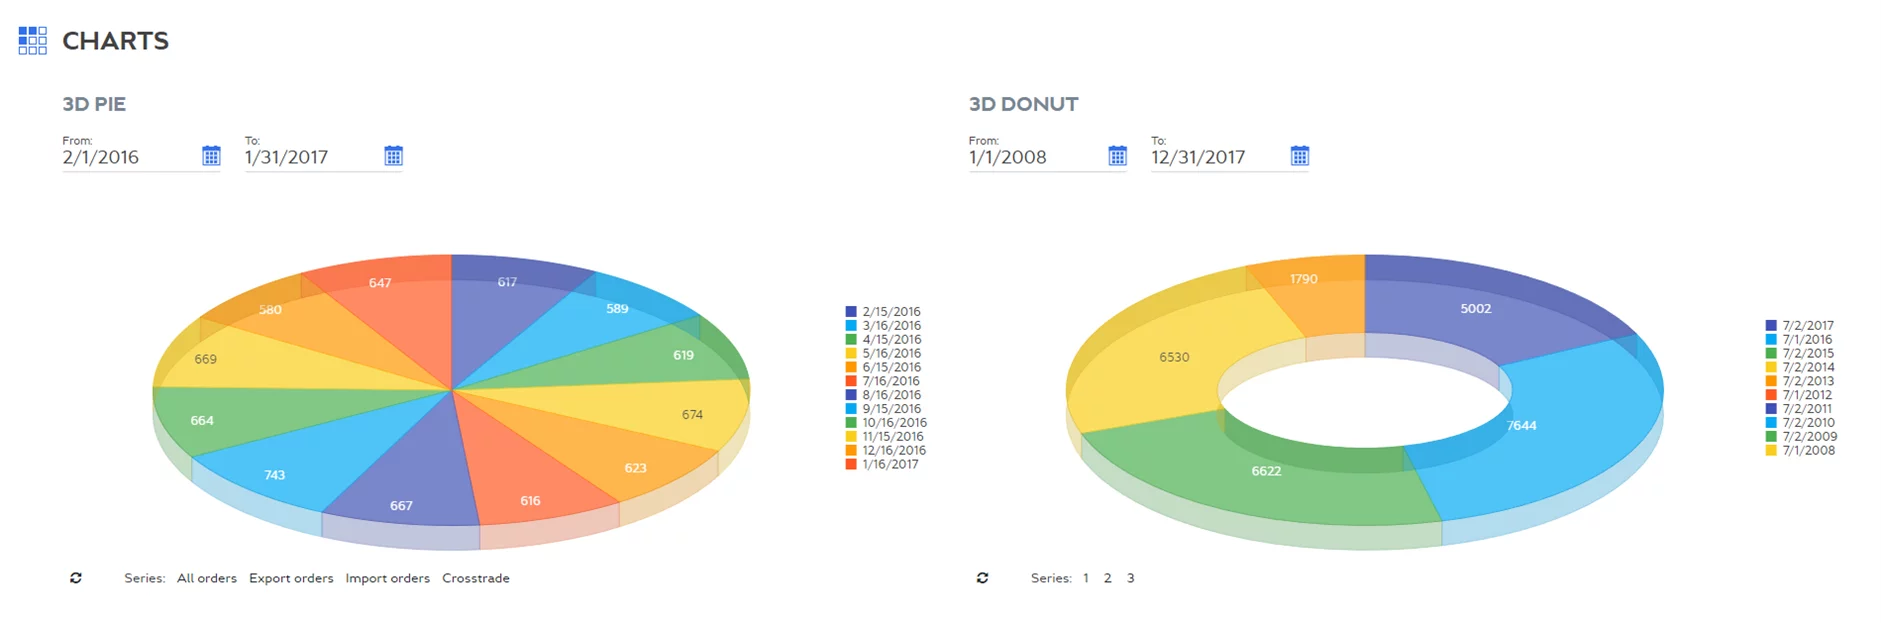Open 3D Pie To date calendar
Screen dimensions: 1881x623
tap(393, 156)
